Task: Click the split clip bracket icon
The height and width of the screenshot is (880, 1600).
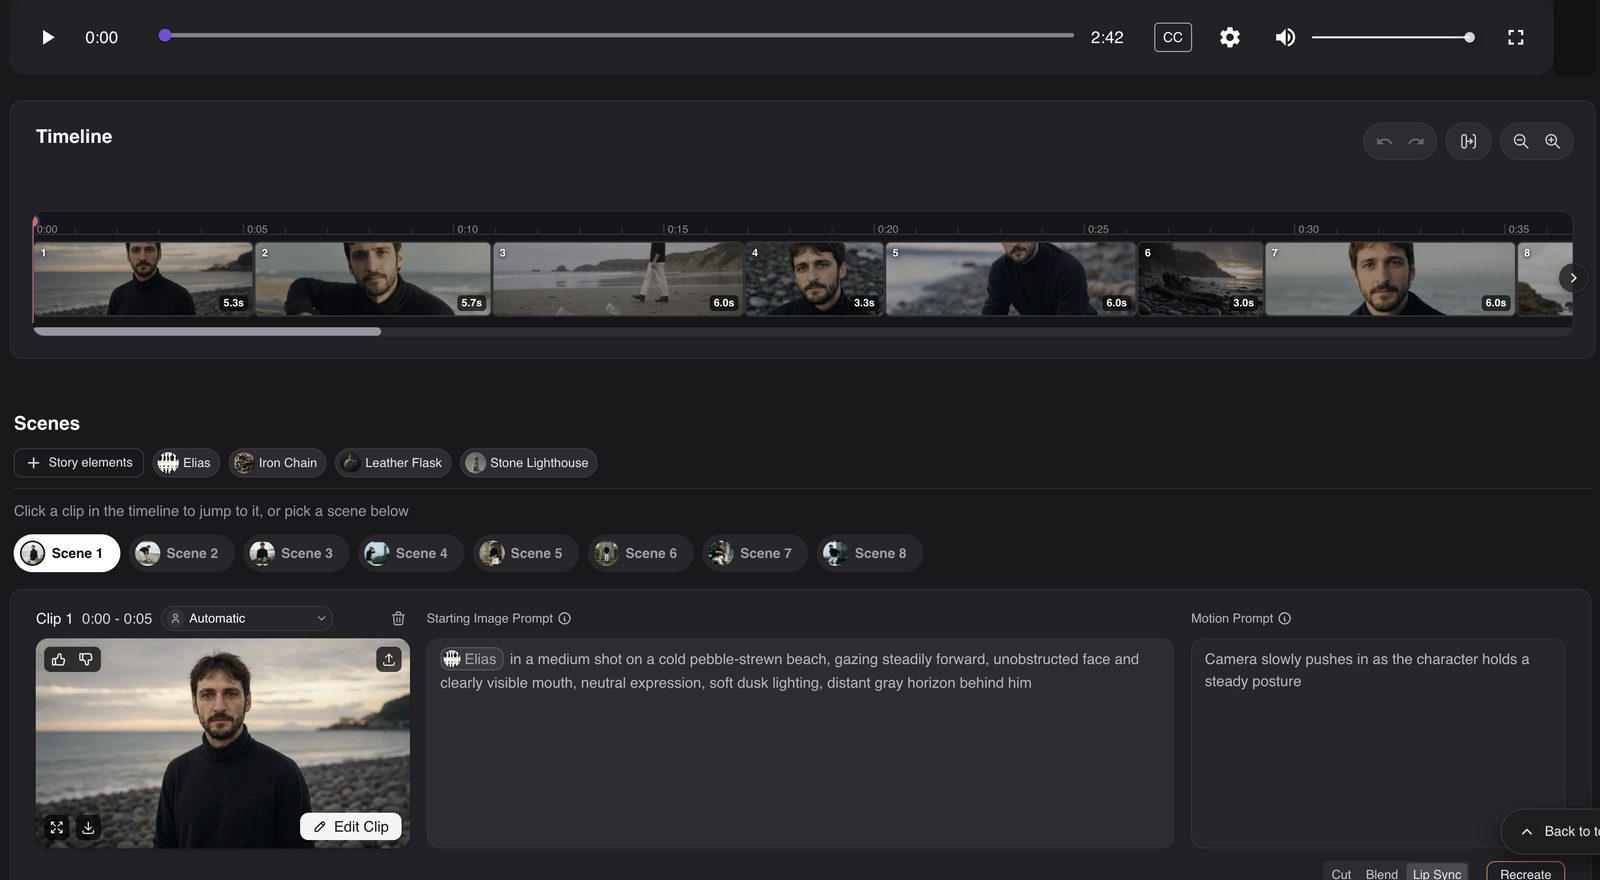Action: click(1468, 141)
